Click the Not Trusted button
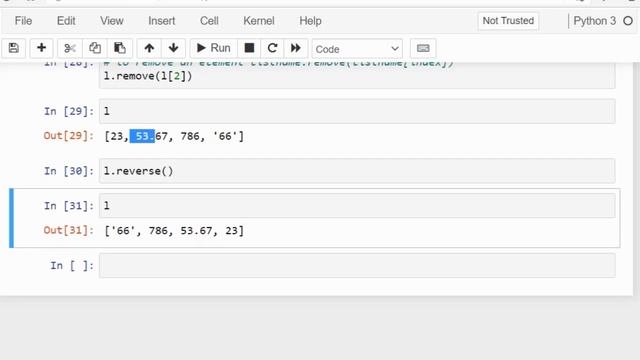Screen dimensions: 640x360 pyautogui.click(x=508, y=21)
